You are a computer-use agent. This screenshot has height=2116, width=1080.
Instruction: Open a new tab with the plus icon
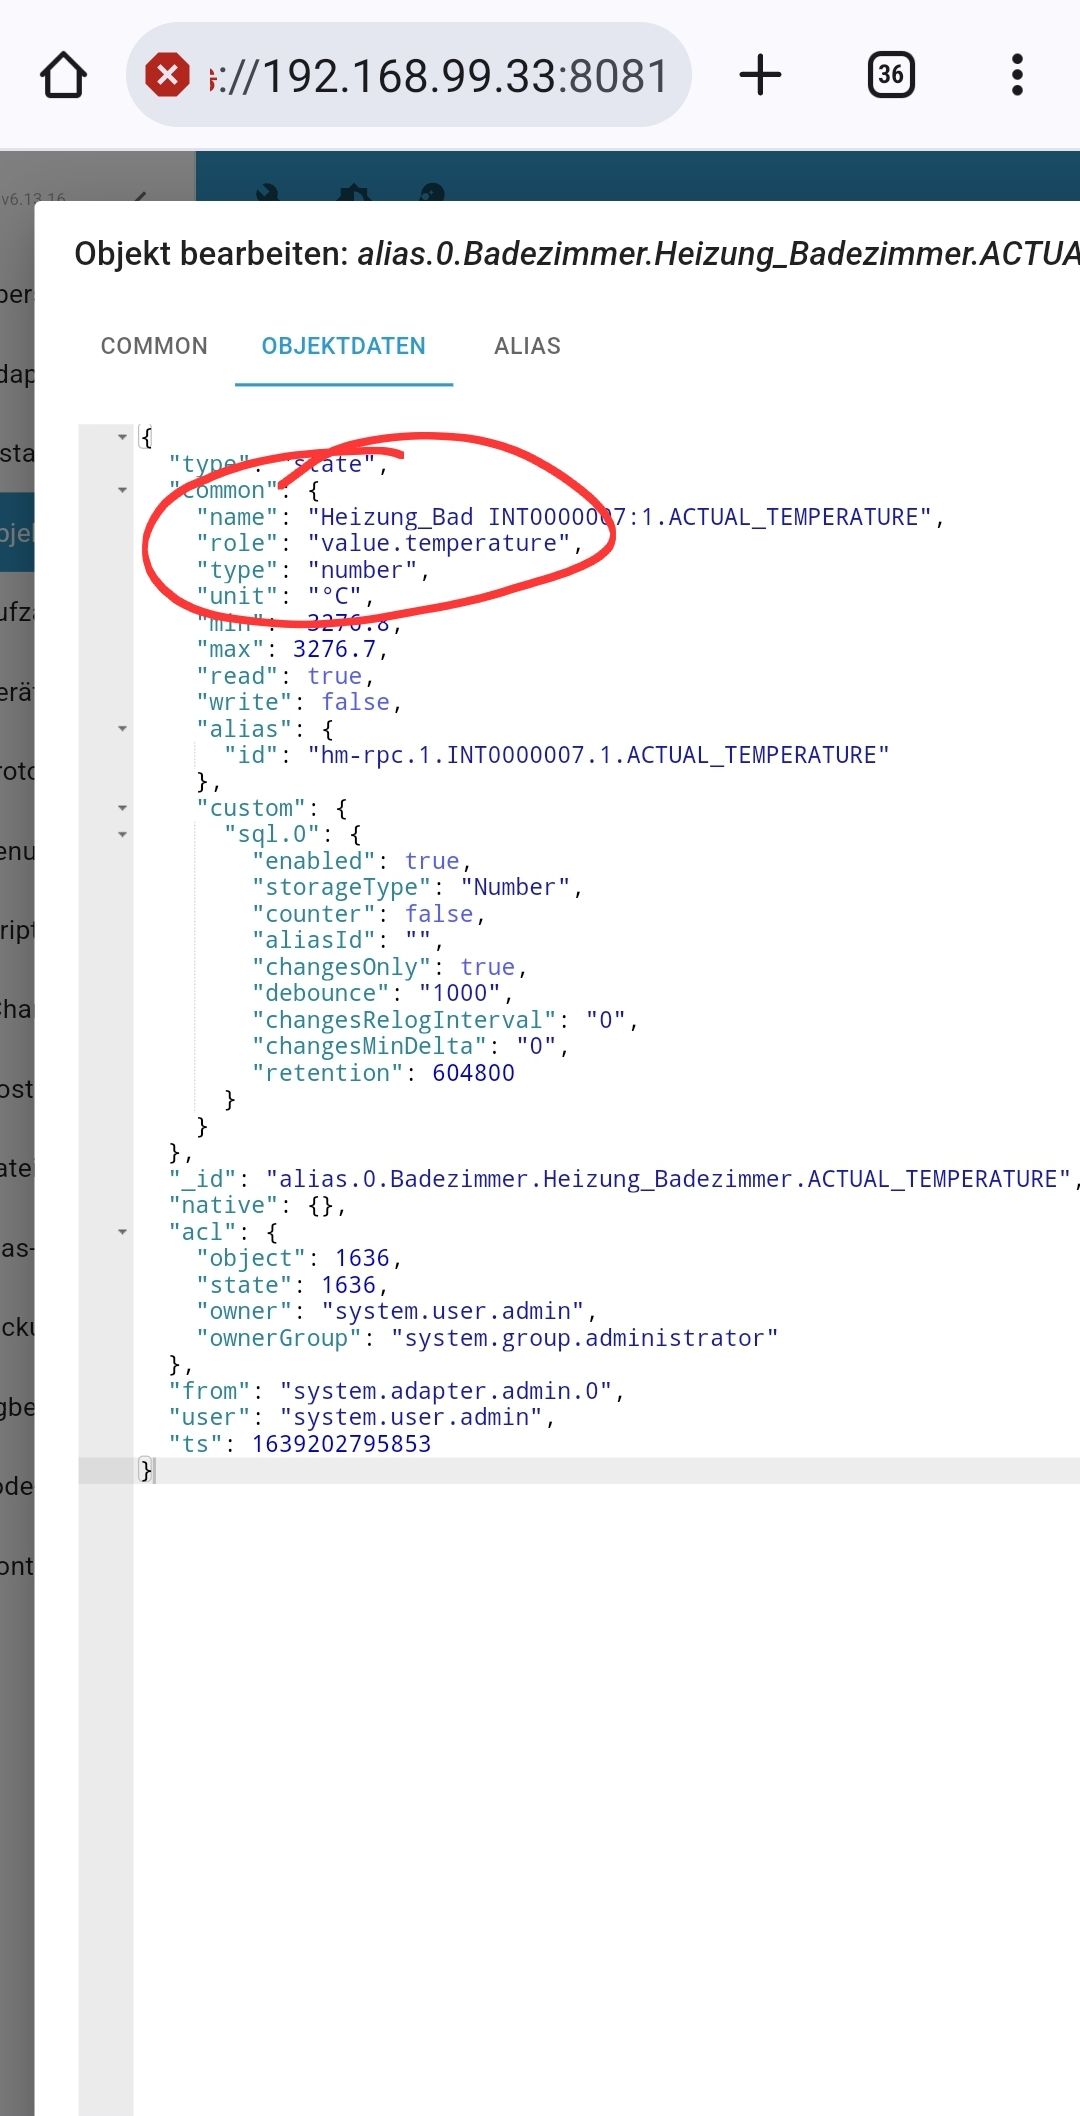(x=760, y=76)
